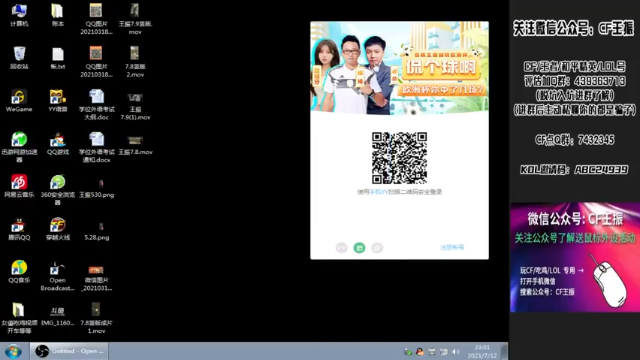Open the taskbar clock showing 23:01
The height and width of the screenshot is (360, 640).
click(482, 351)
